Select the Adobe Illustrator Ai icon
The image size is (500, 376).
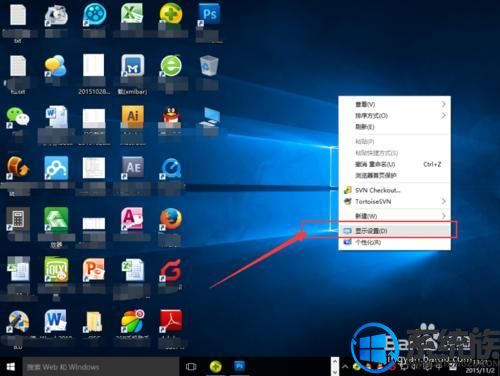pos(132,117)
